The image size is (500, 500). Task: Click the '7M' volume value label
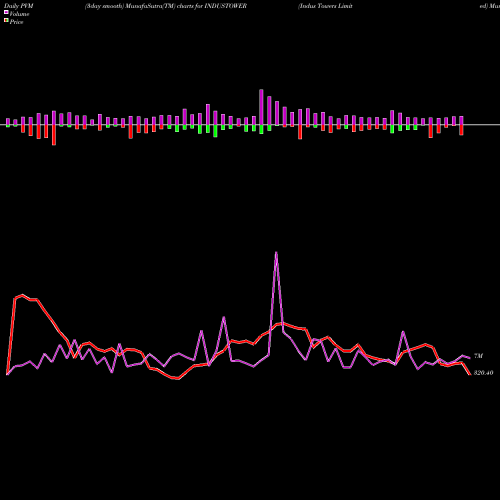[478, 356]
